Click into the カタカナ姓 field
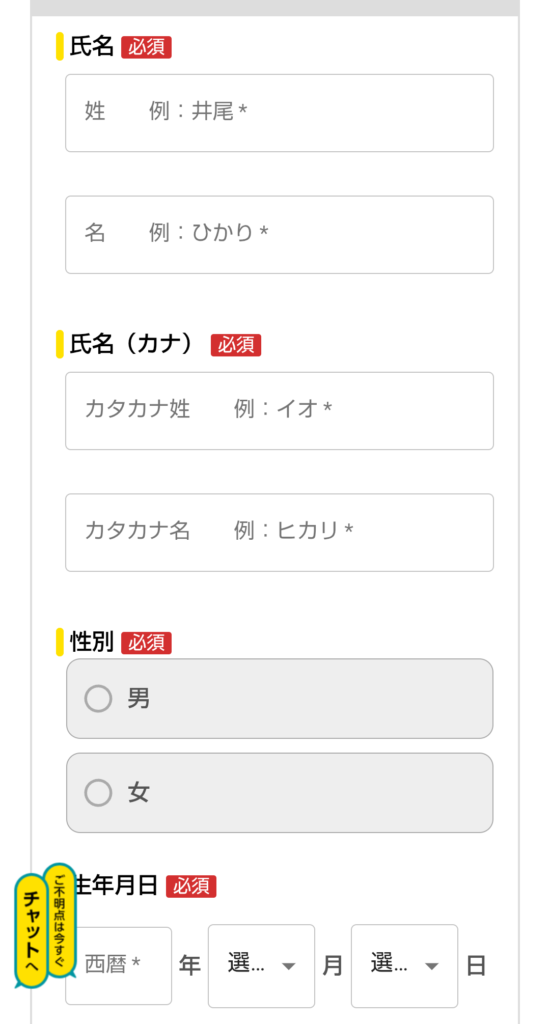The height and width of the screenshot is (1024, 550). point(280,411)
